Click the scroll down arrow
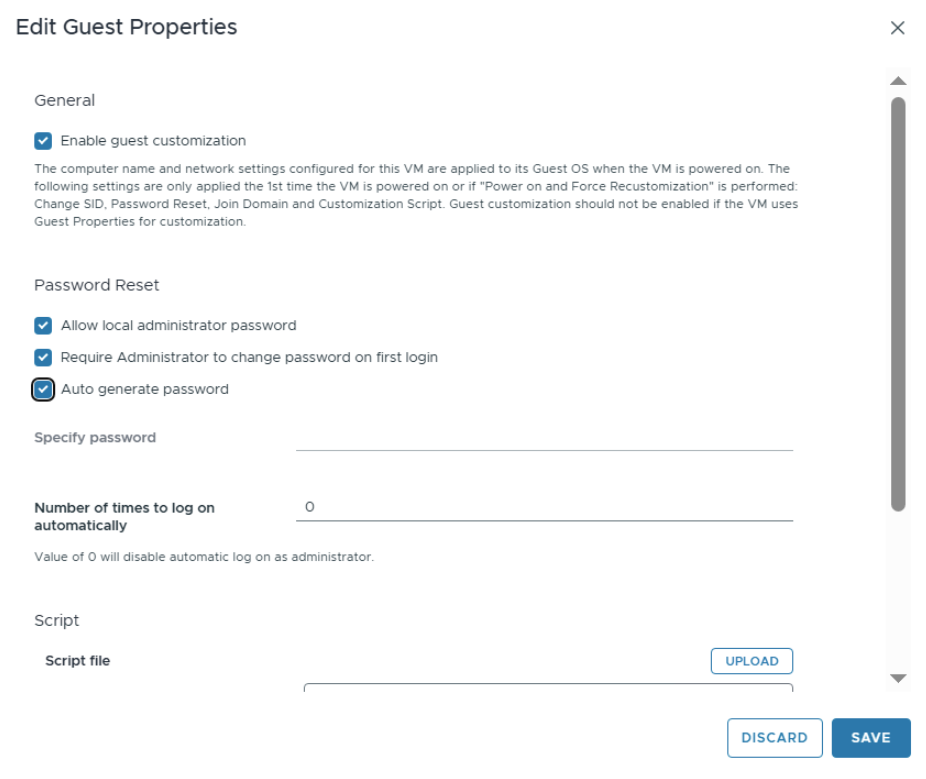 pyautogui.click(x=897, y=678)
